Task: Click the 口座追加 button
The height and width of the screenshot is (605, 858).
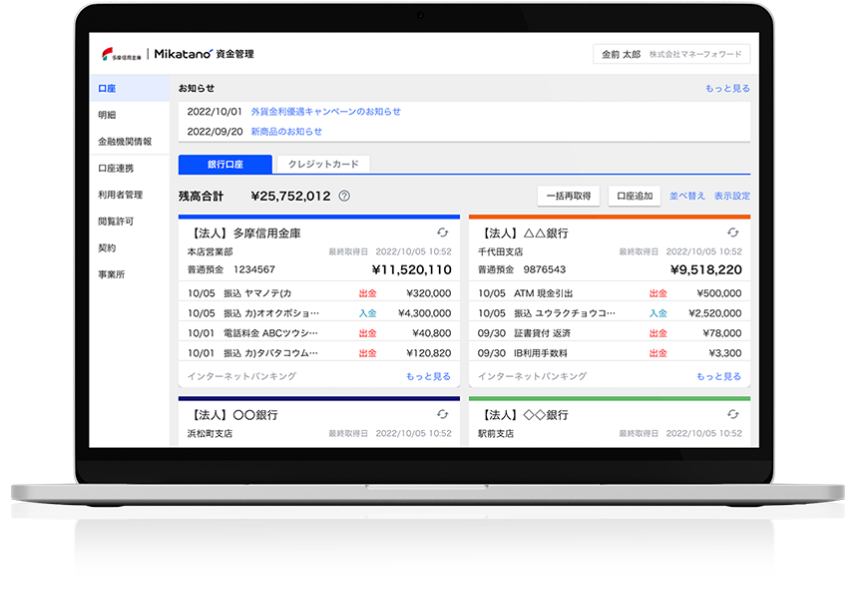Action: 635,196
